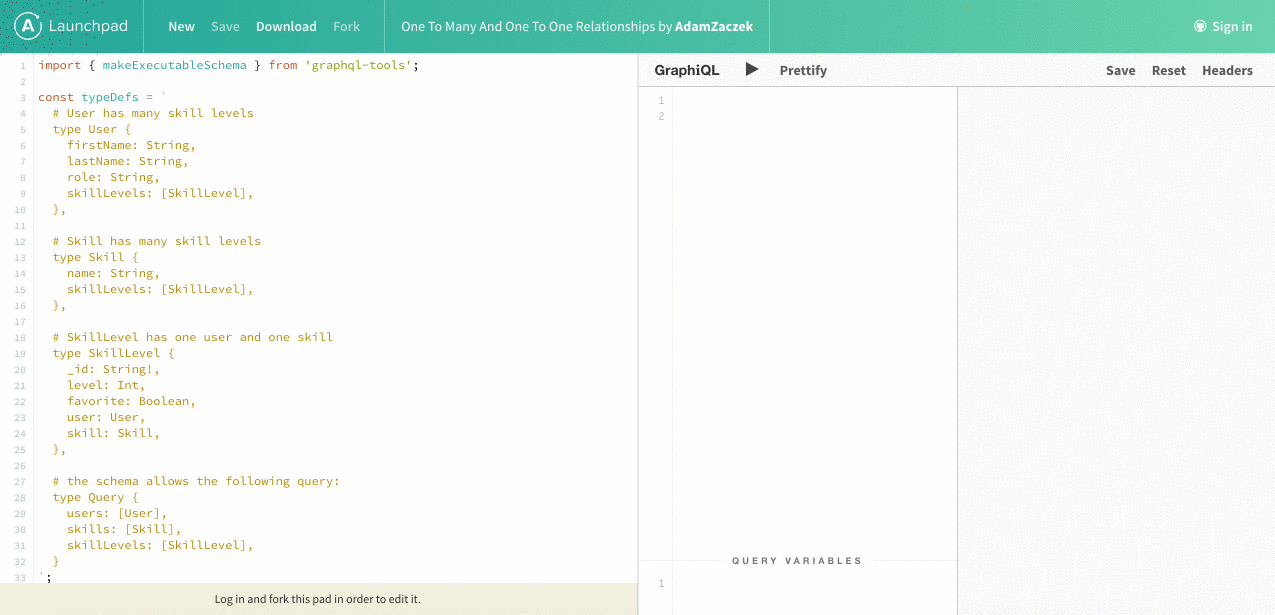This screenshot has width=1275, height=615.
Task: Download the pad
Action: coord(286,27)
